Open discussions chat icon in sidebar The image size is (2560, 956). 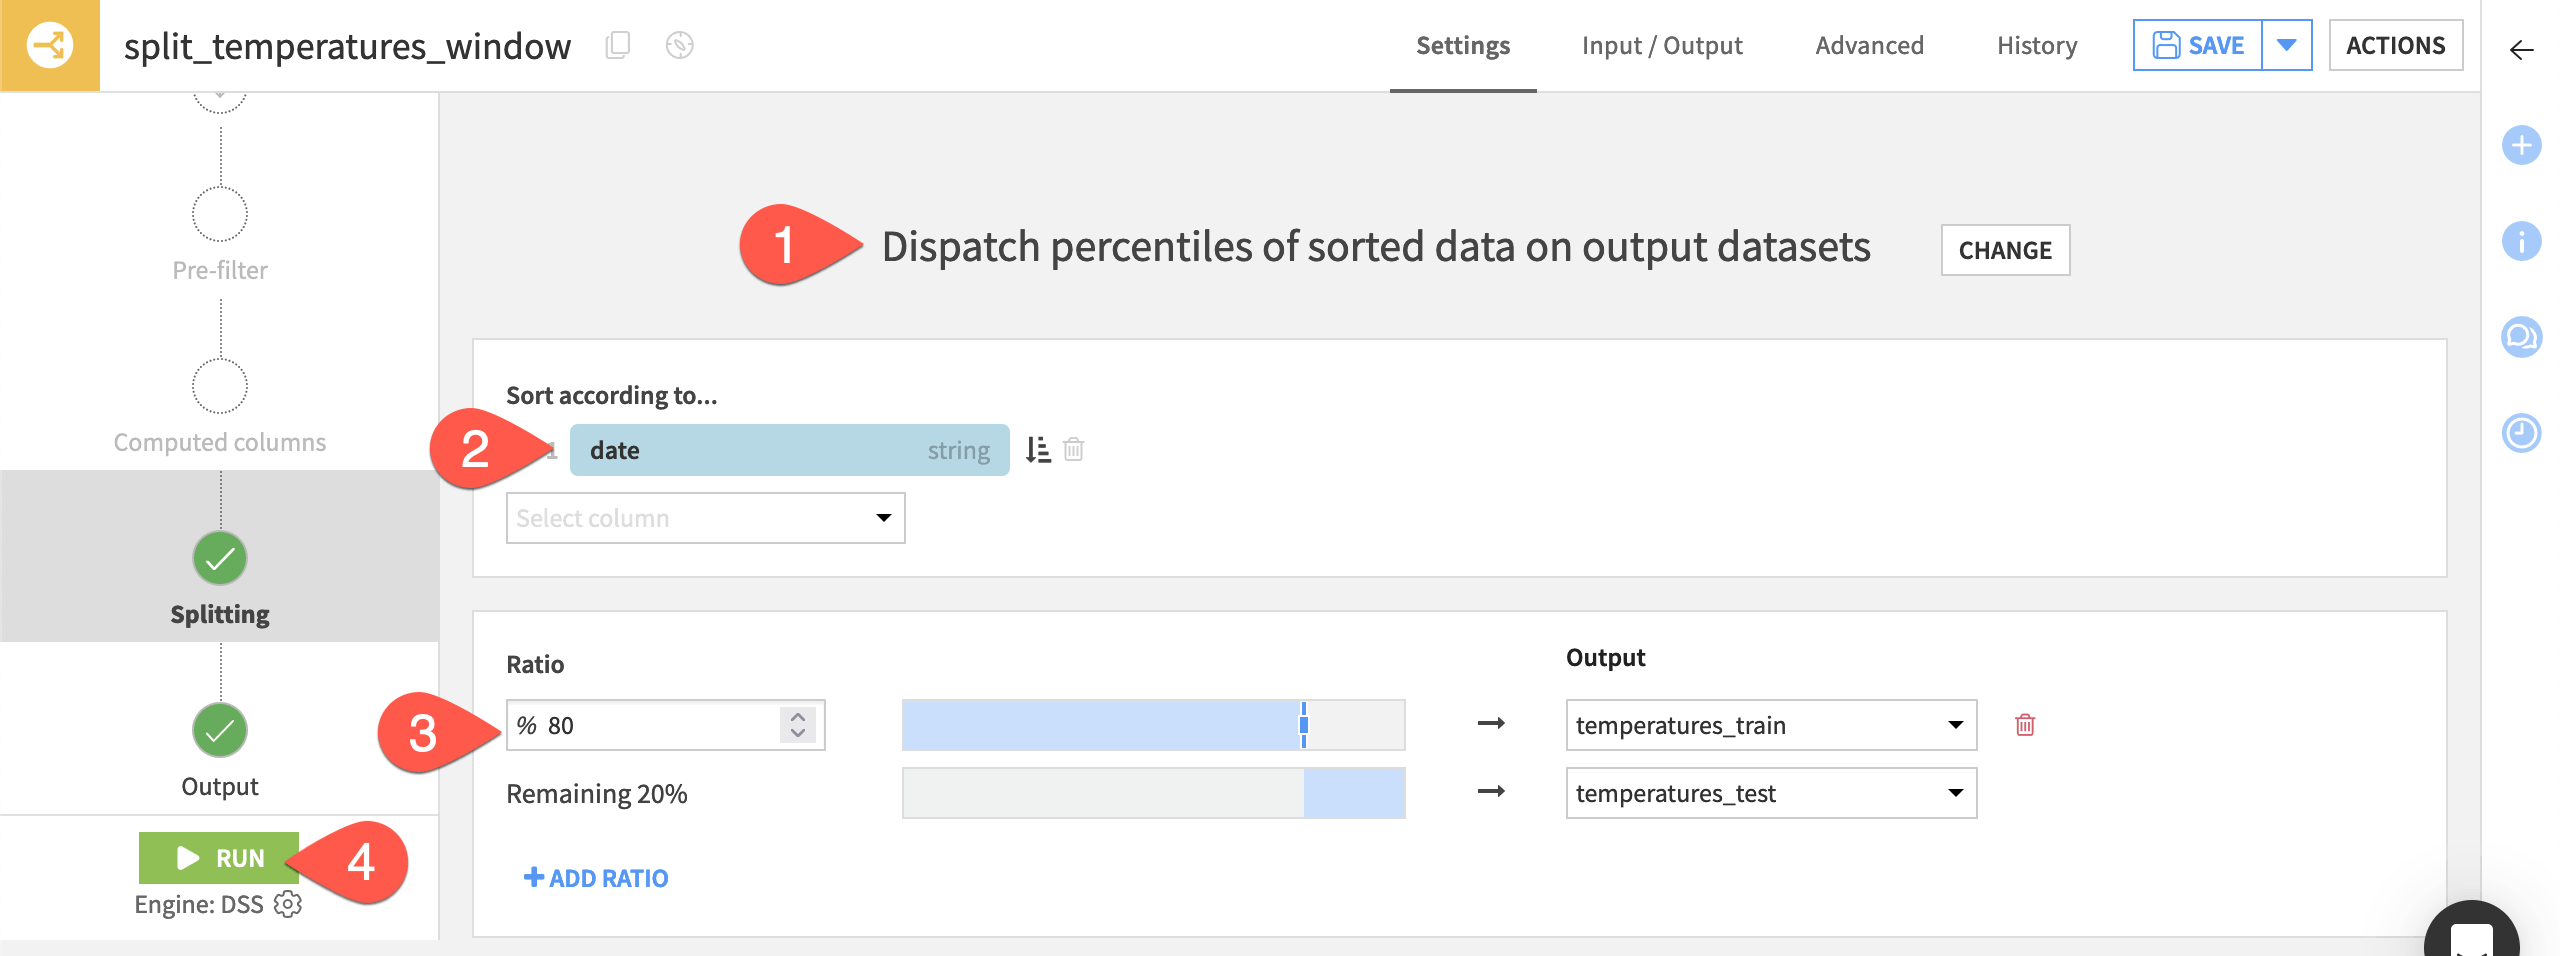pyautogui.click(x=2521, y=337)
